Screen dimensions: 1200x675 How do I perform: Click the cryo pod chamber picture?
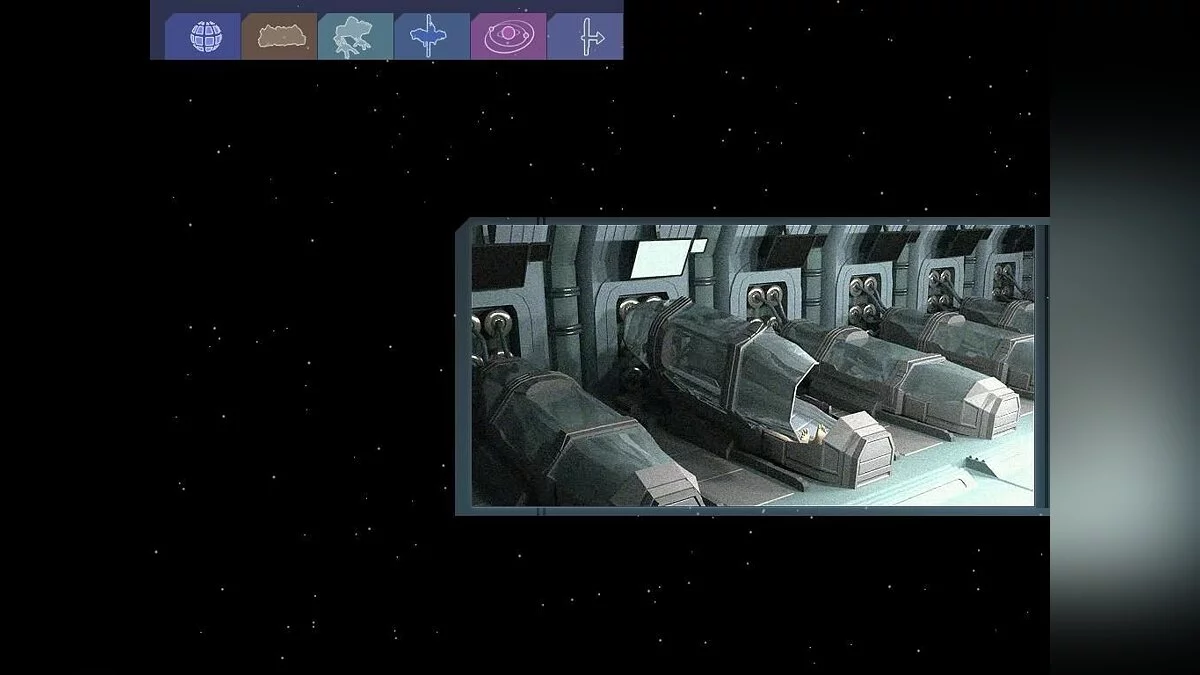pyautogui.click(x=752, y=366)
